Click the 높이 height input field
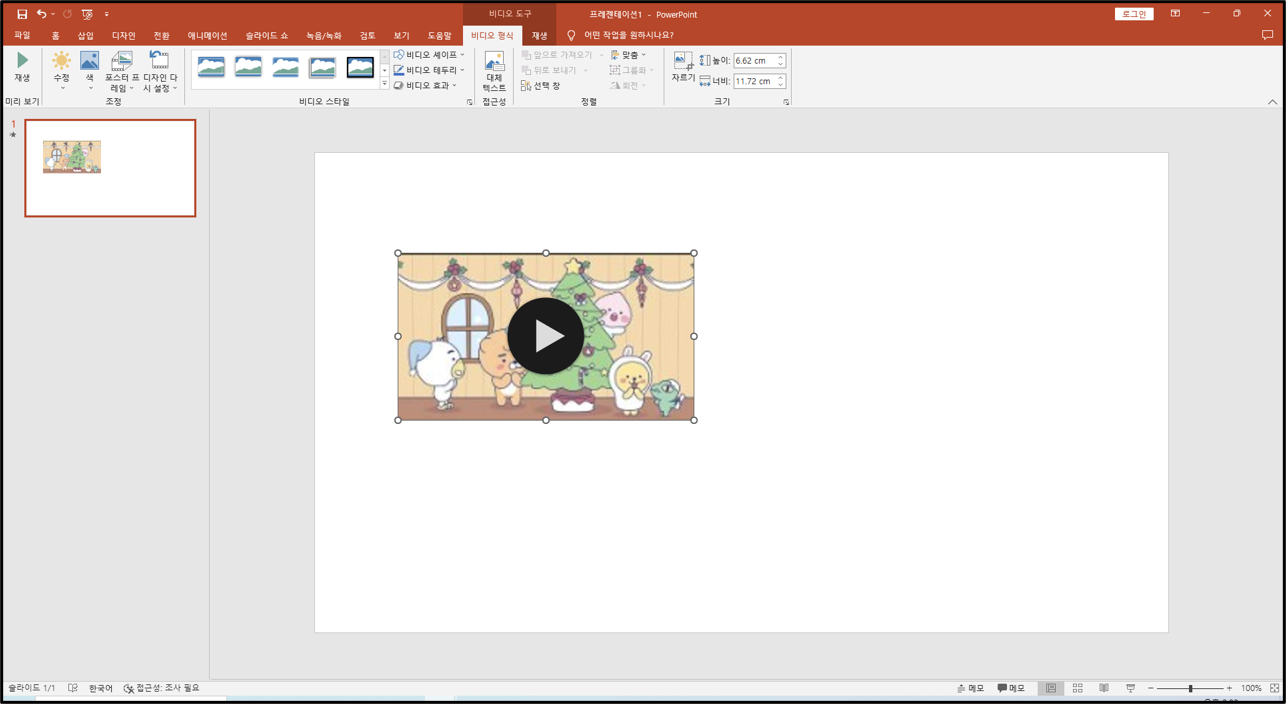This screenshot has width=1286, height=704. [754, 61]
